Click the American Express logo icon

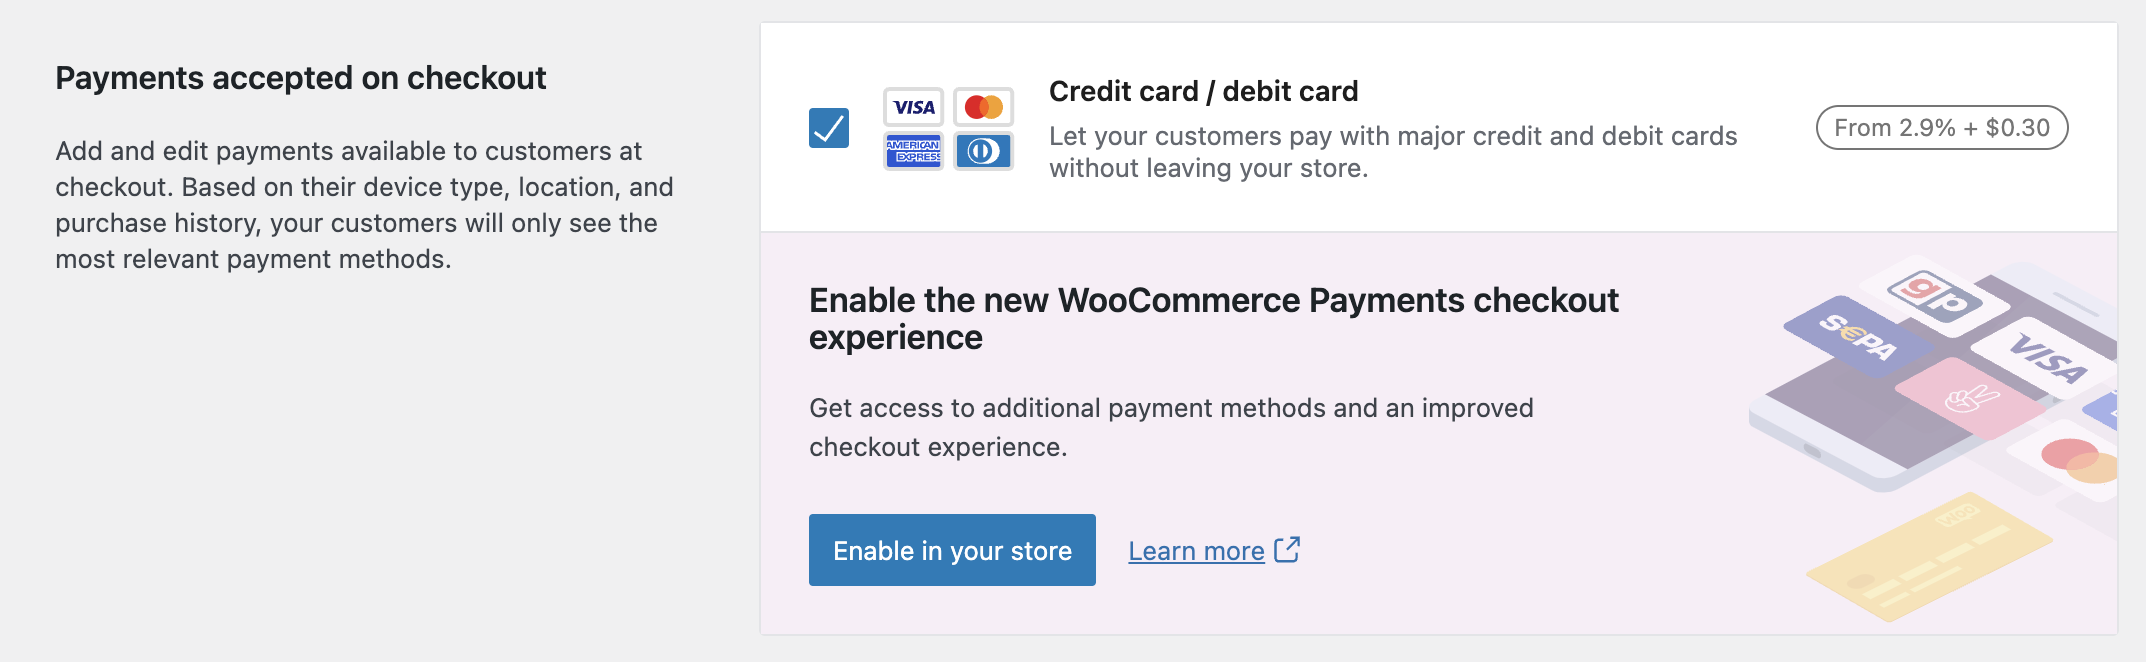[913, 151]
